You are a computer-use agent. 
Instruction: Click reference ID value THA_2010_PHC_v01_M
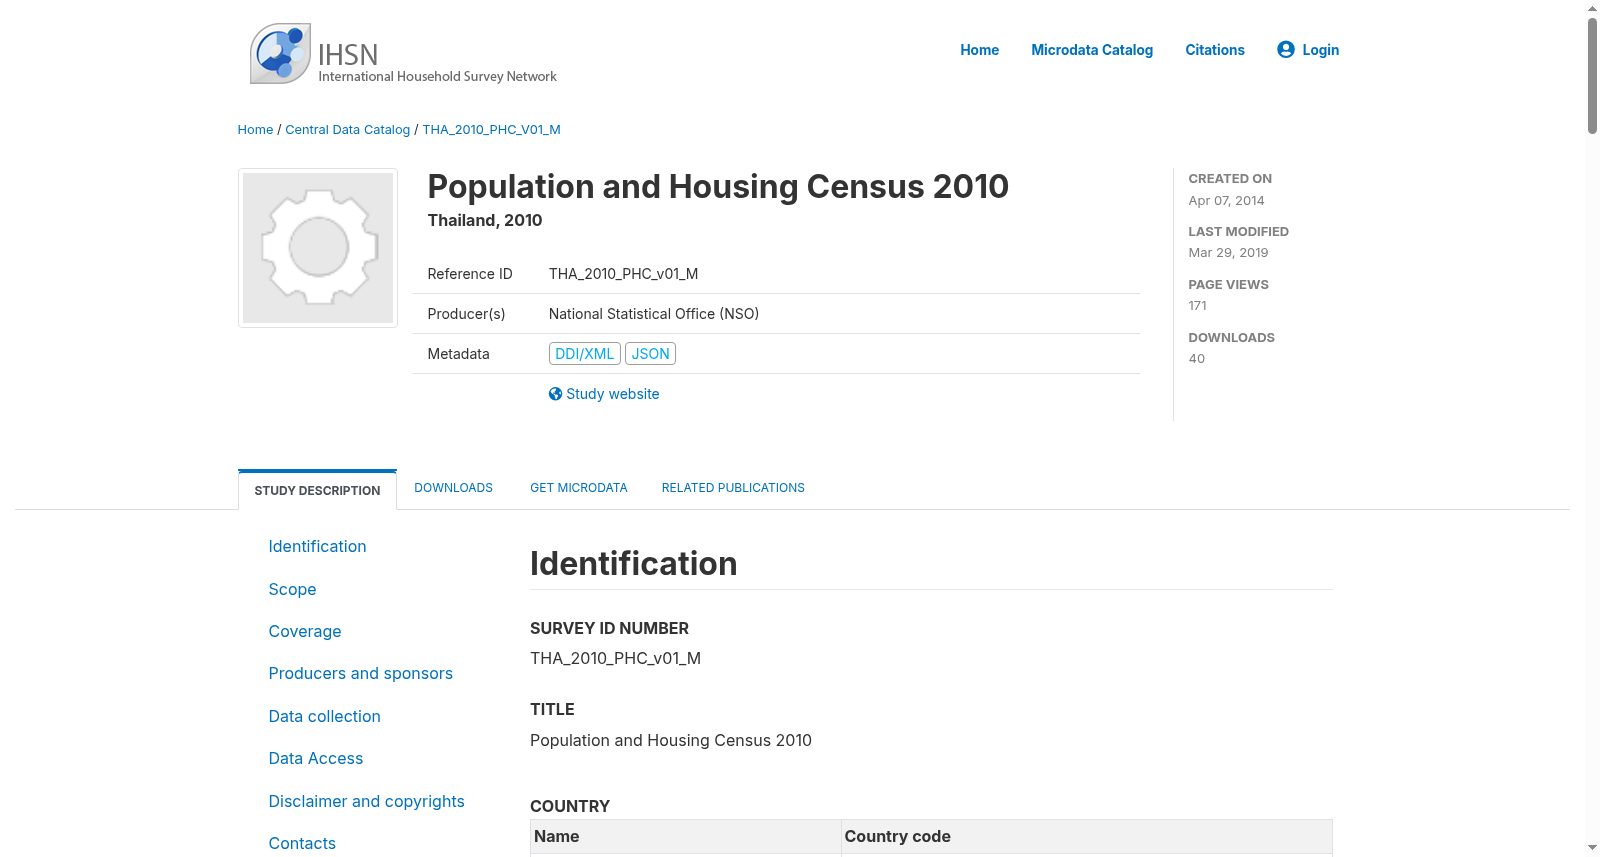coord(623,274)
